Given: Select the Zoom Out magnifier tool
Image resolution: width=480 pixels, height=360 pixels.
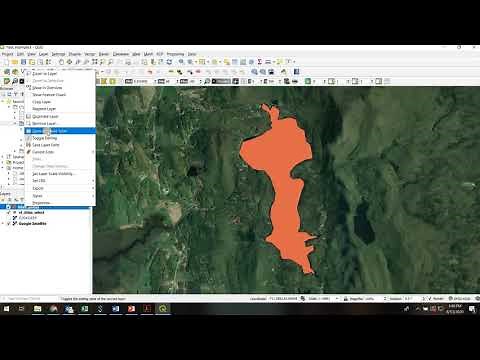Looking at the screenshot, I should 86,62.
